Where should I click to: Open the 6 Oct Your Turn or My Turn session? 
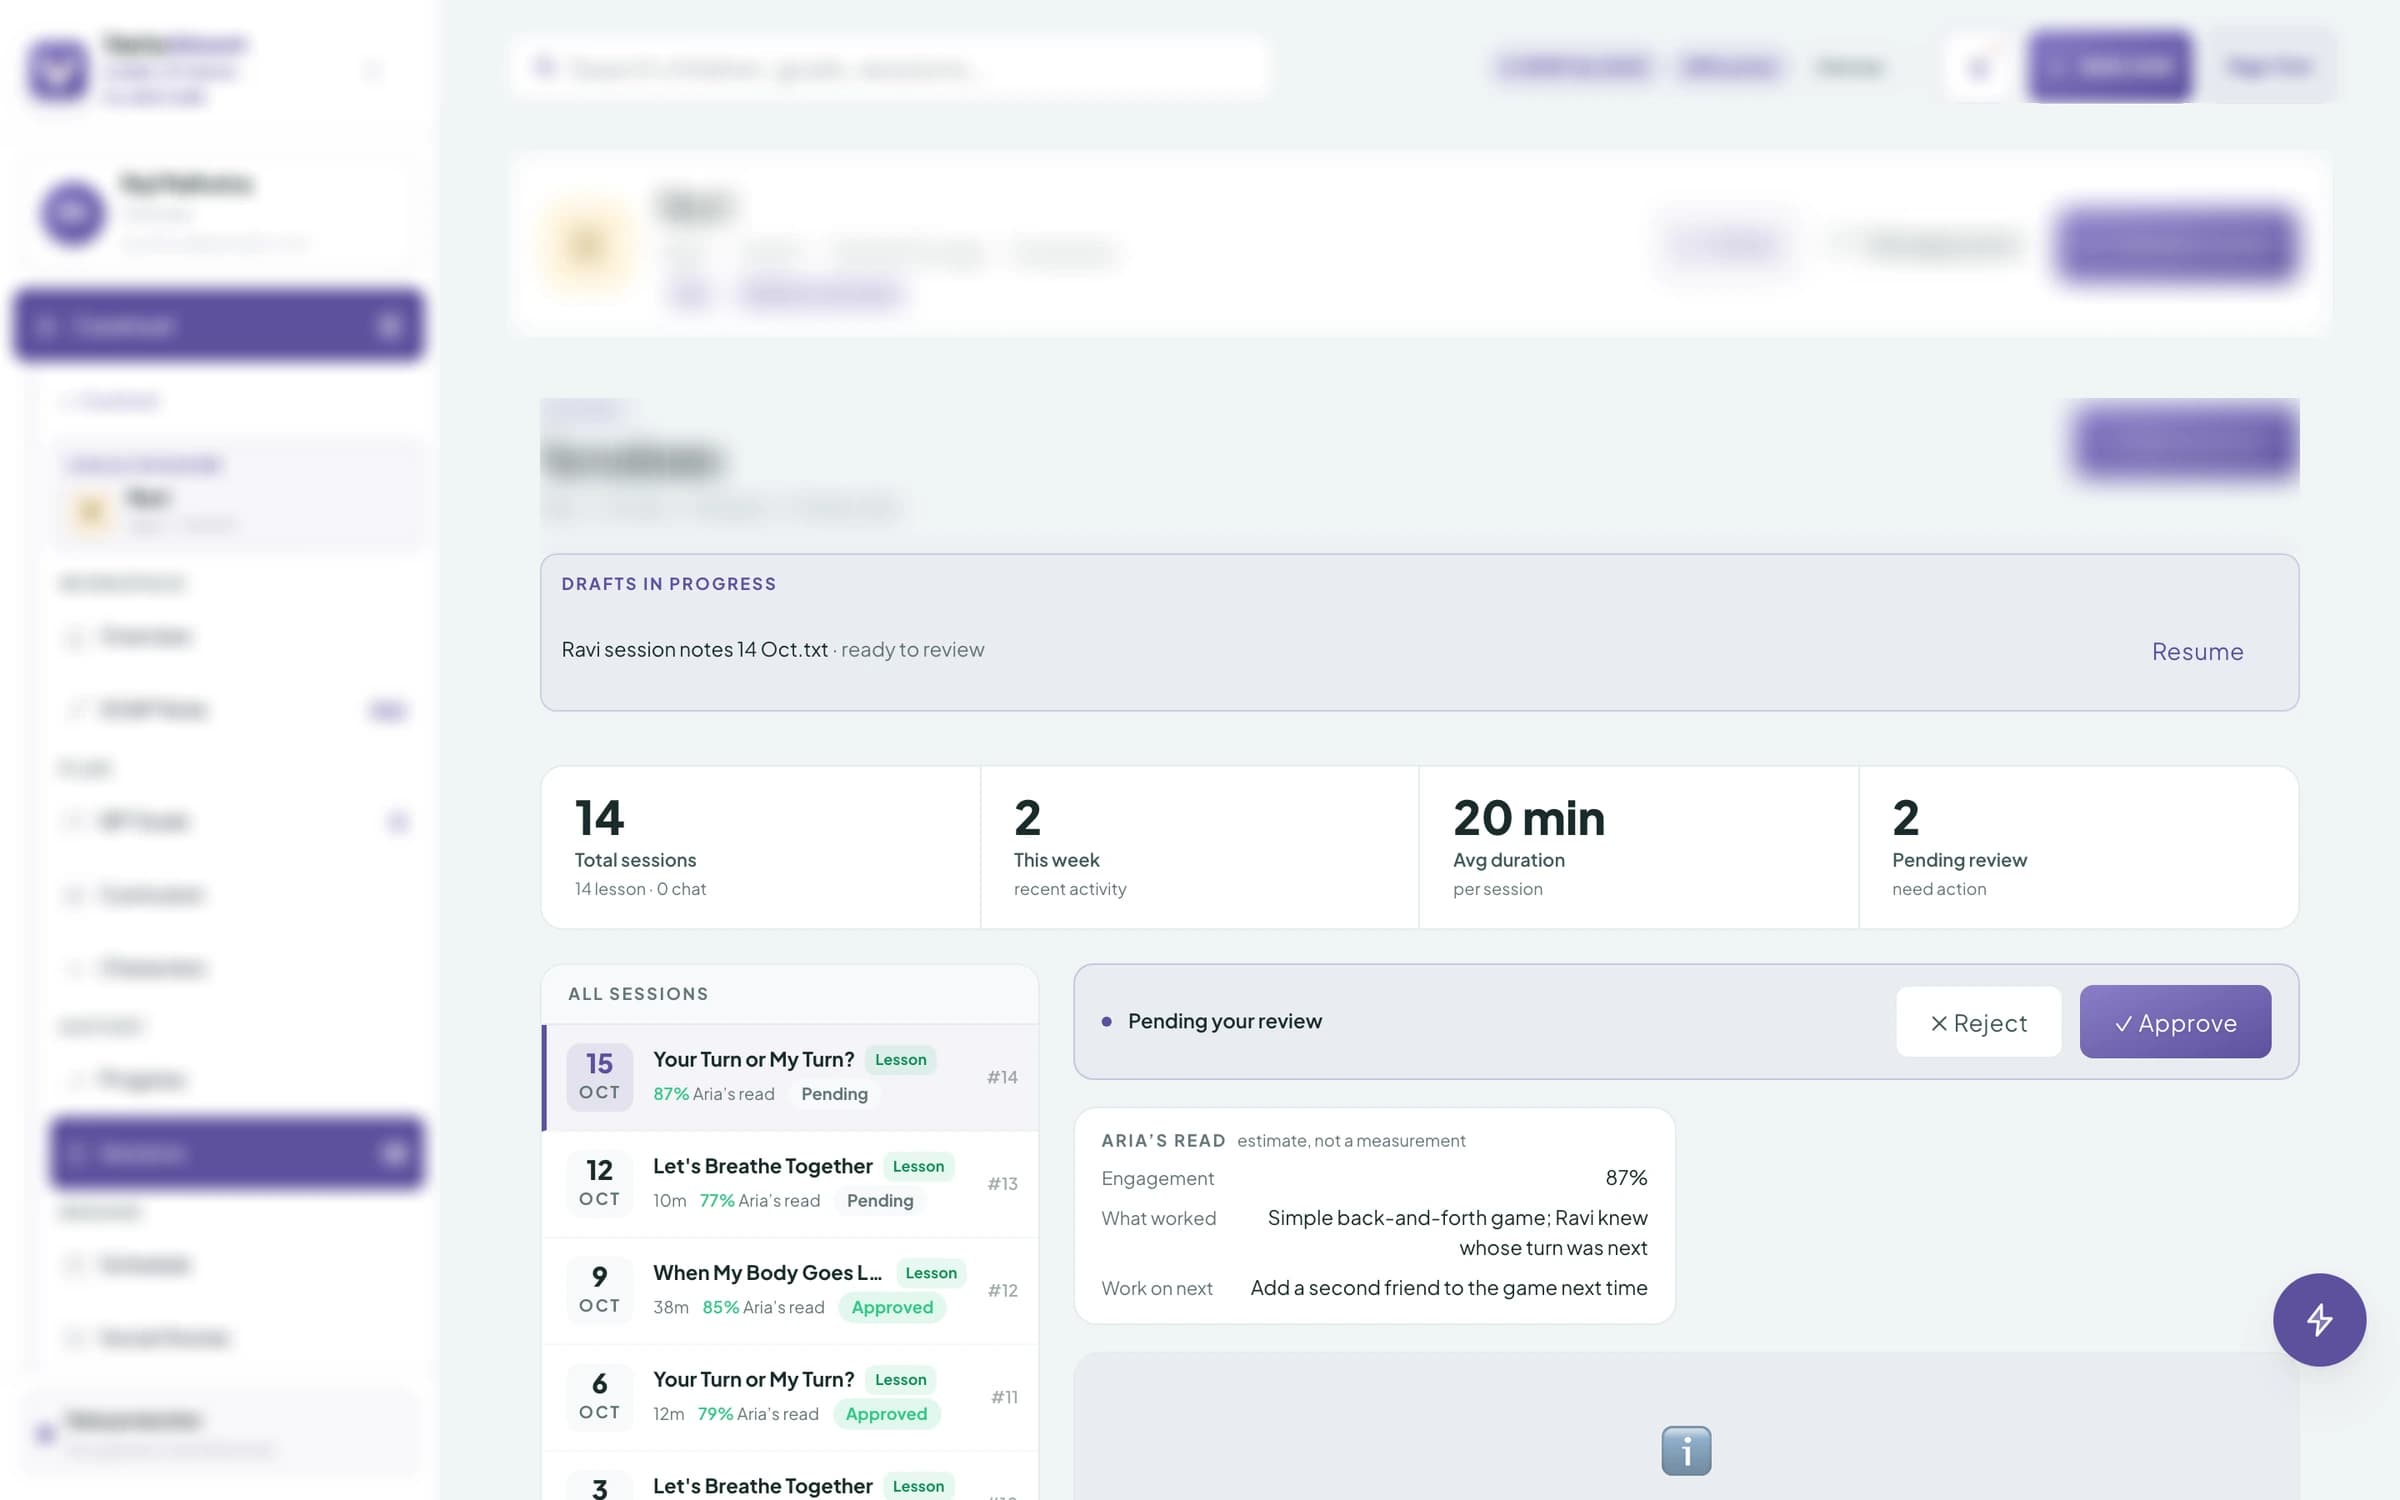(x=790, y=1397)
